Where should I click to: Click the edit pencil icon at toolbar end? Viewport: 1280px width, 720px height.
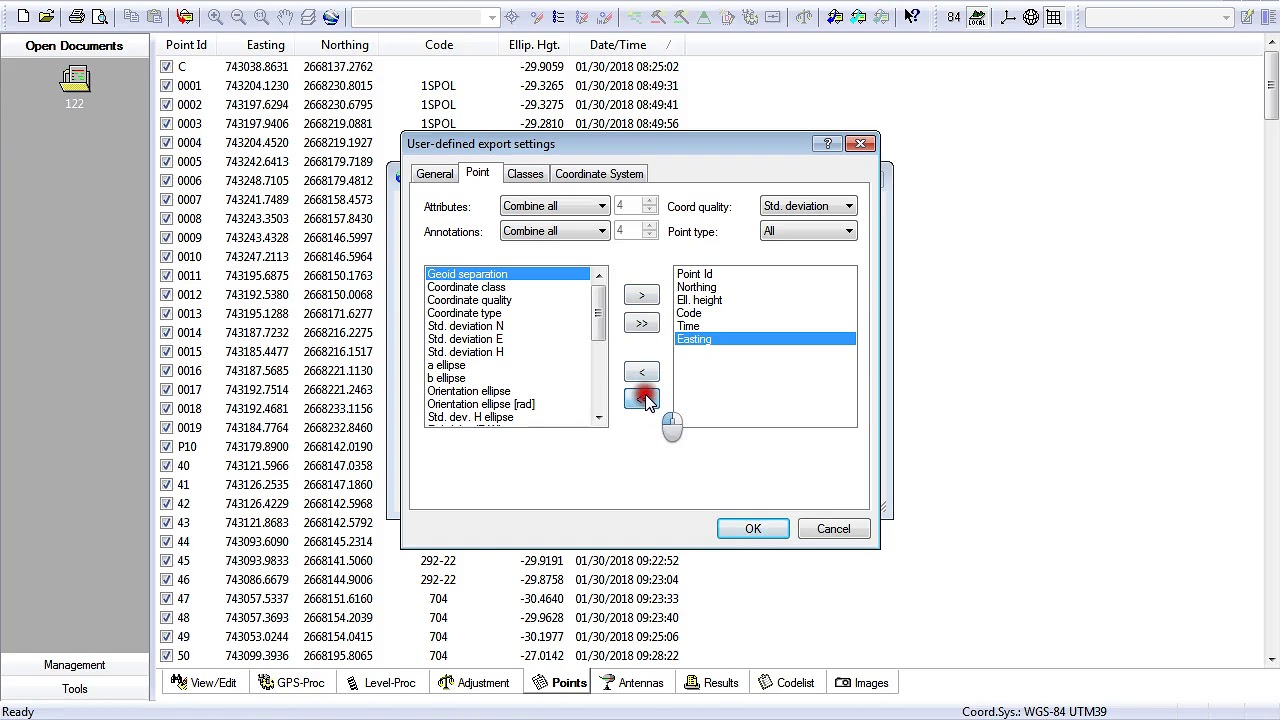click(x=1247, y=17)
